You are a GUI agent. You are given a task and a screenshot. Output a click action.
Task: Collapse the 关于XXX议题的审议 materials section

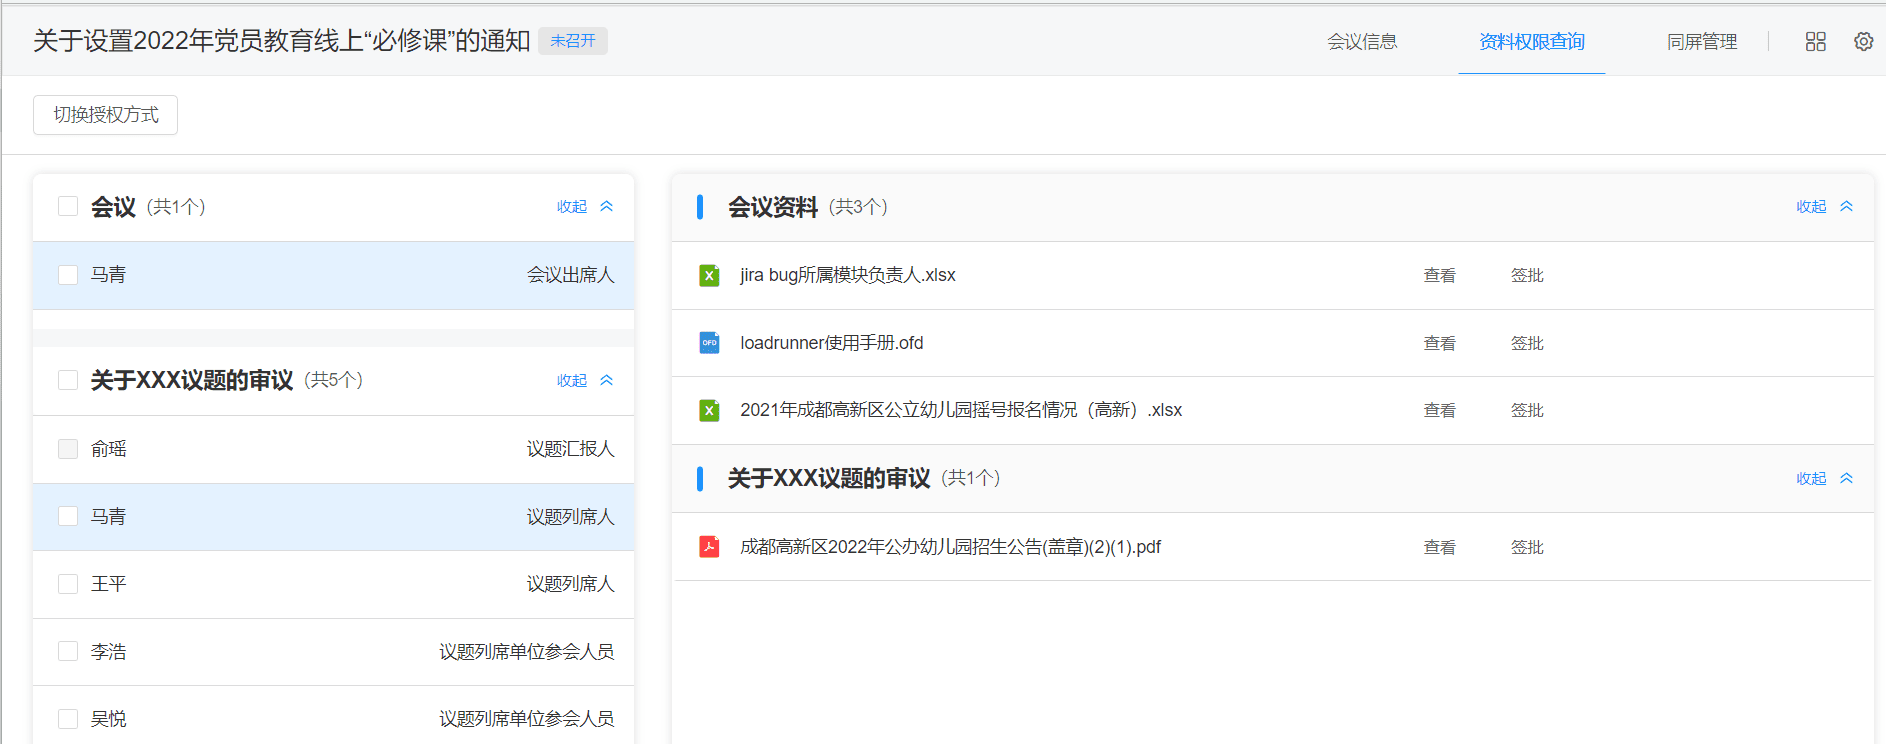[x=1824, y=478]
